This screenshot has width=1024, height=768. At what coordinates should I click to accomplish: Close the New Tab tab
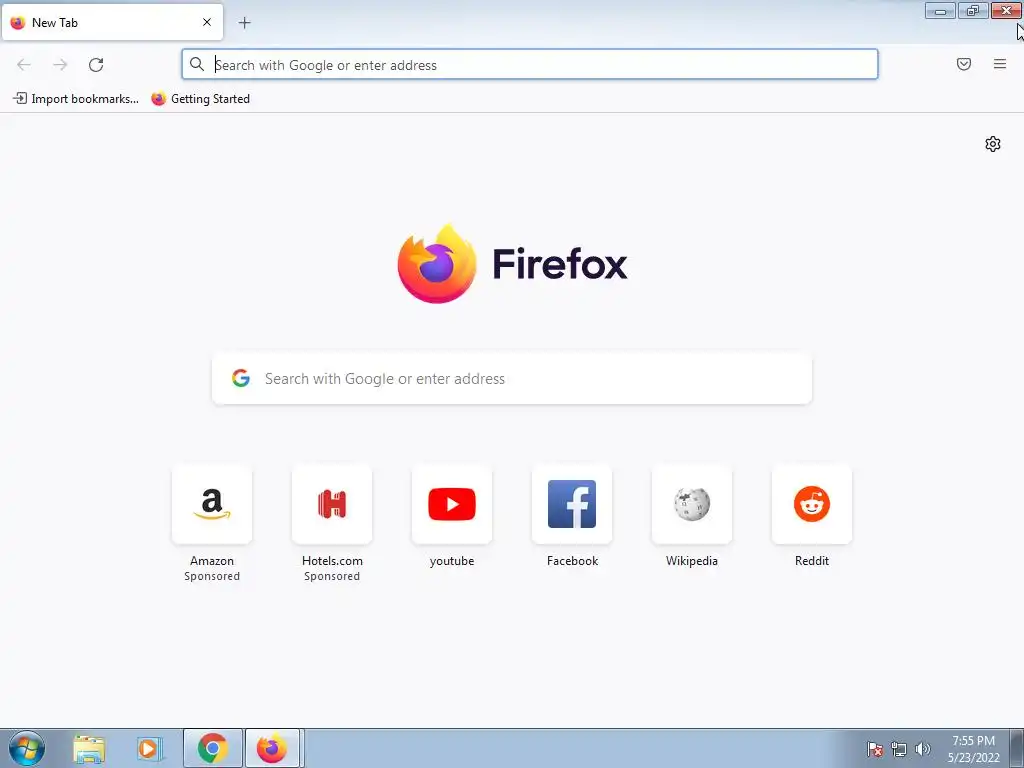tap(206, 22)
